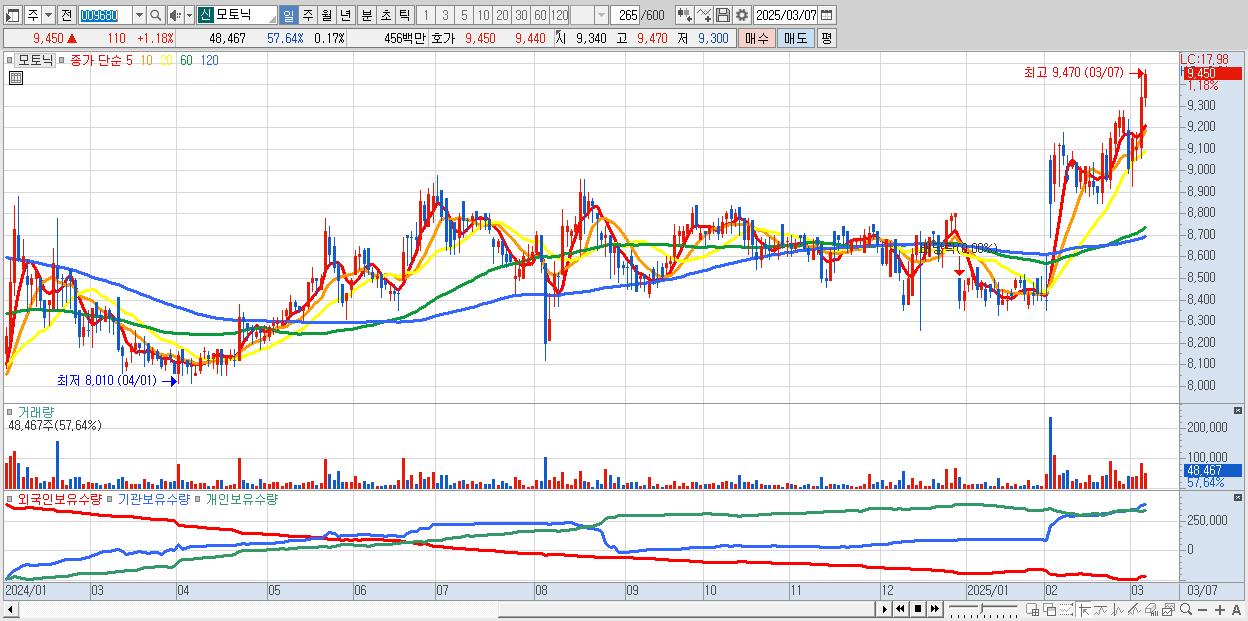Select interval 10 button
Viewport: 1248px width, 621px height.
(x=483, y=15)
